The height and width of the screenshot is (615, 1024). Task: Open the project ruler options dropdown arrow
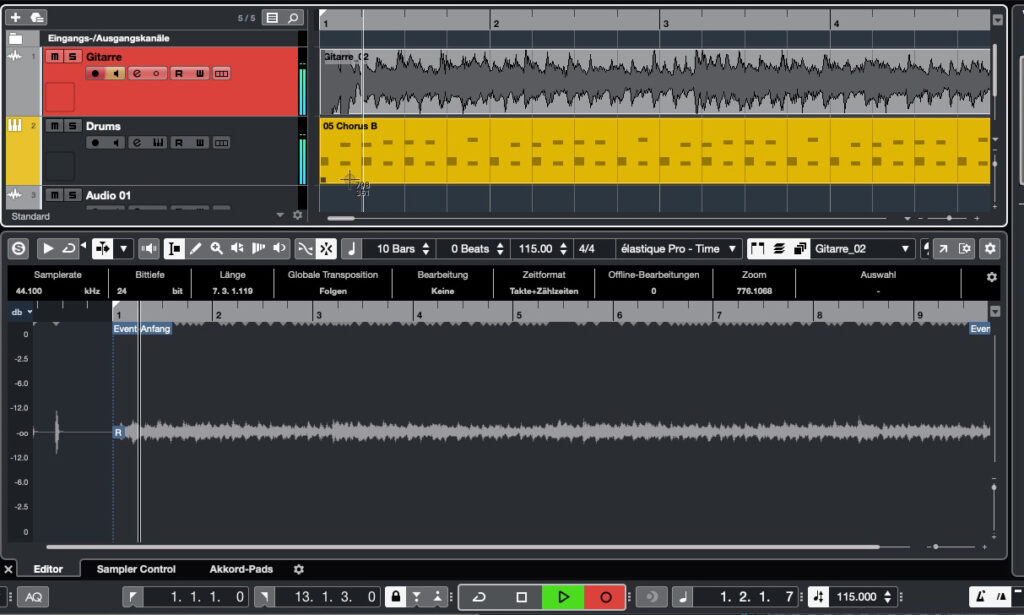coord(997,20)
